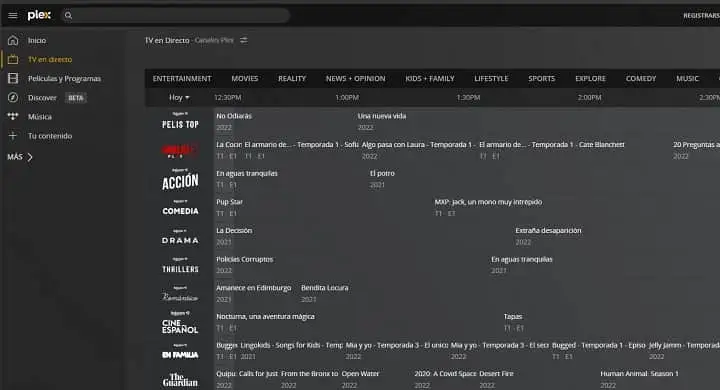The image size is (720, 390).
Task: Open the Discover compass icon
Action: coord(13,97)
